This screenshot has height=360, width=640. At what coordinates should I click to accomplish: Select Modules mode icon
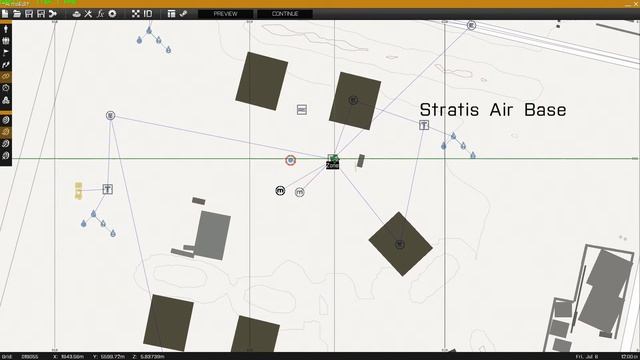[x=6, y=100]
